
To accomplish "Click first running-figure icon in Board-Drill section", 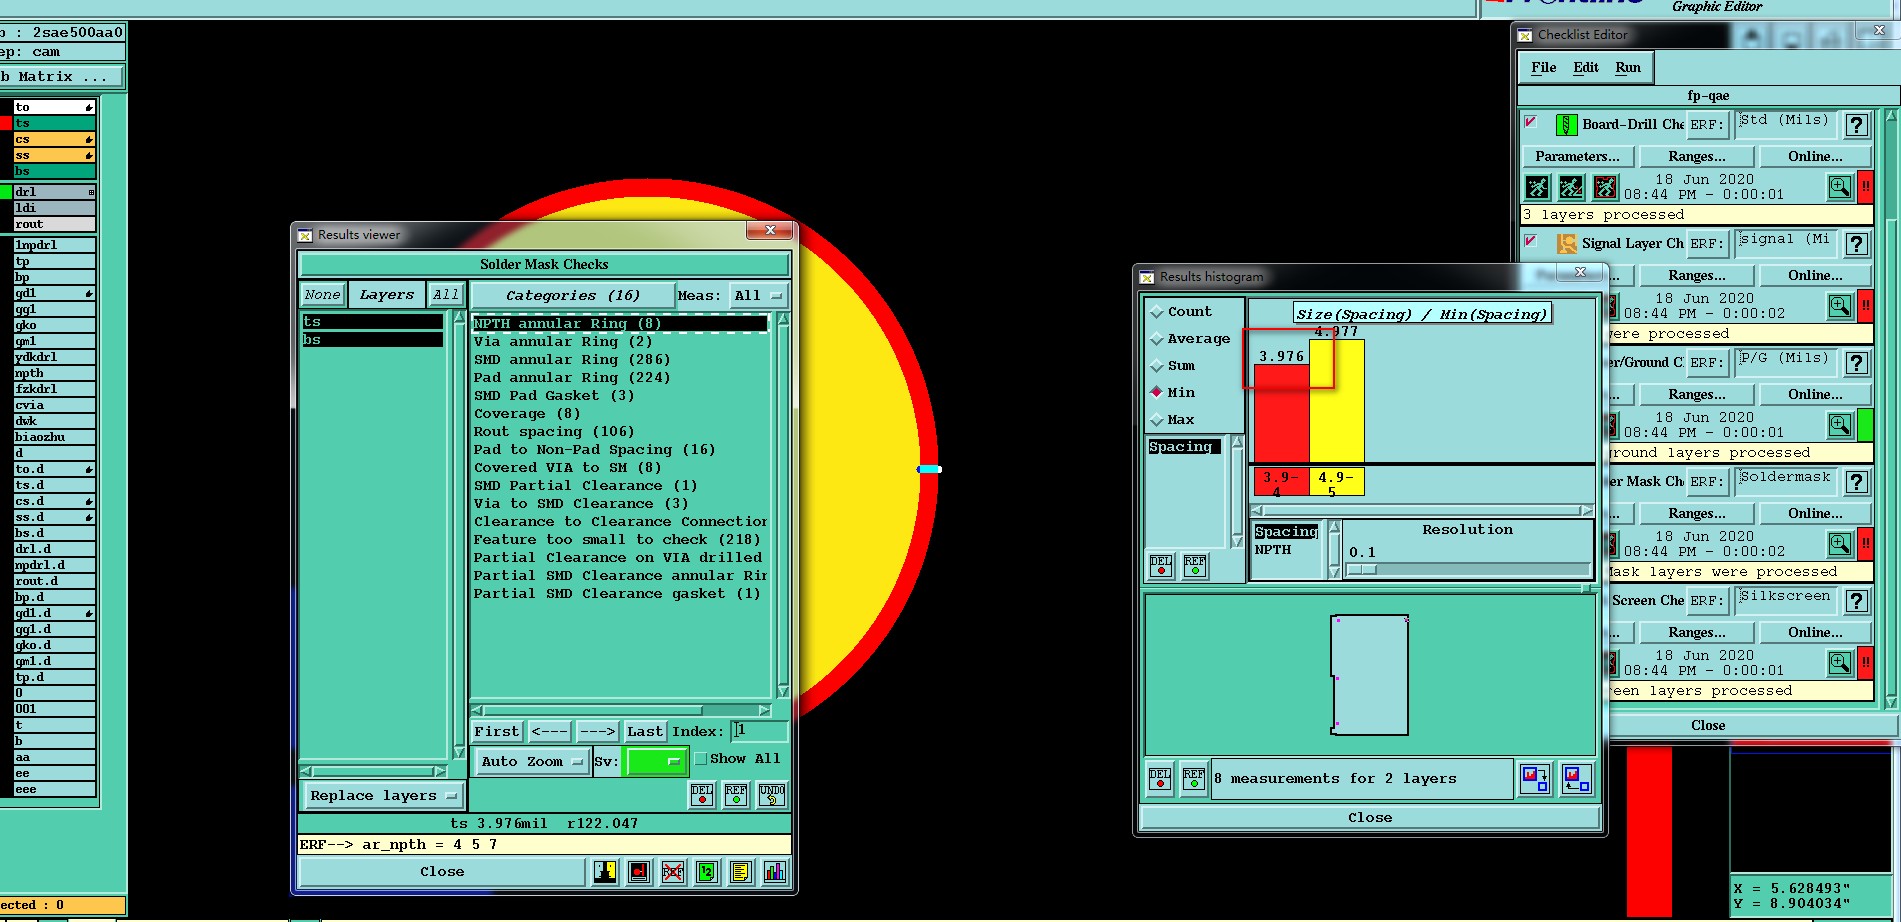I will point(1537,187).
